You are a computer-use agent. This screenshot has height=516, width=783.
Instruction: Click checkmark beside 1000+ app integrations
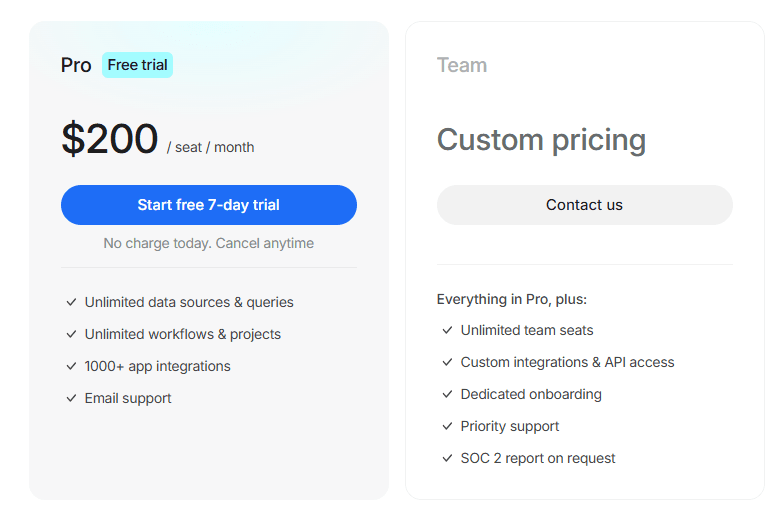point(71,366)
